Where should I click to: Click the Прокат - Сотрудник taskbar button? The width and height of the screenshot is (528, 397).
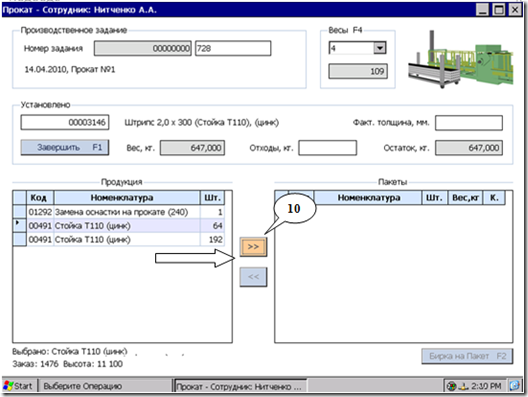coord(240,387)
